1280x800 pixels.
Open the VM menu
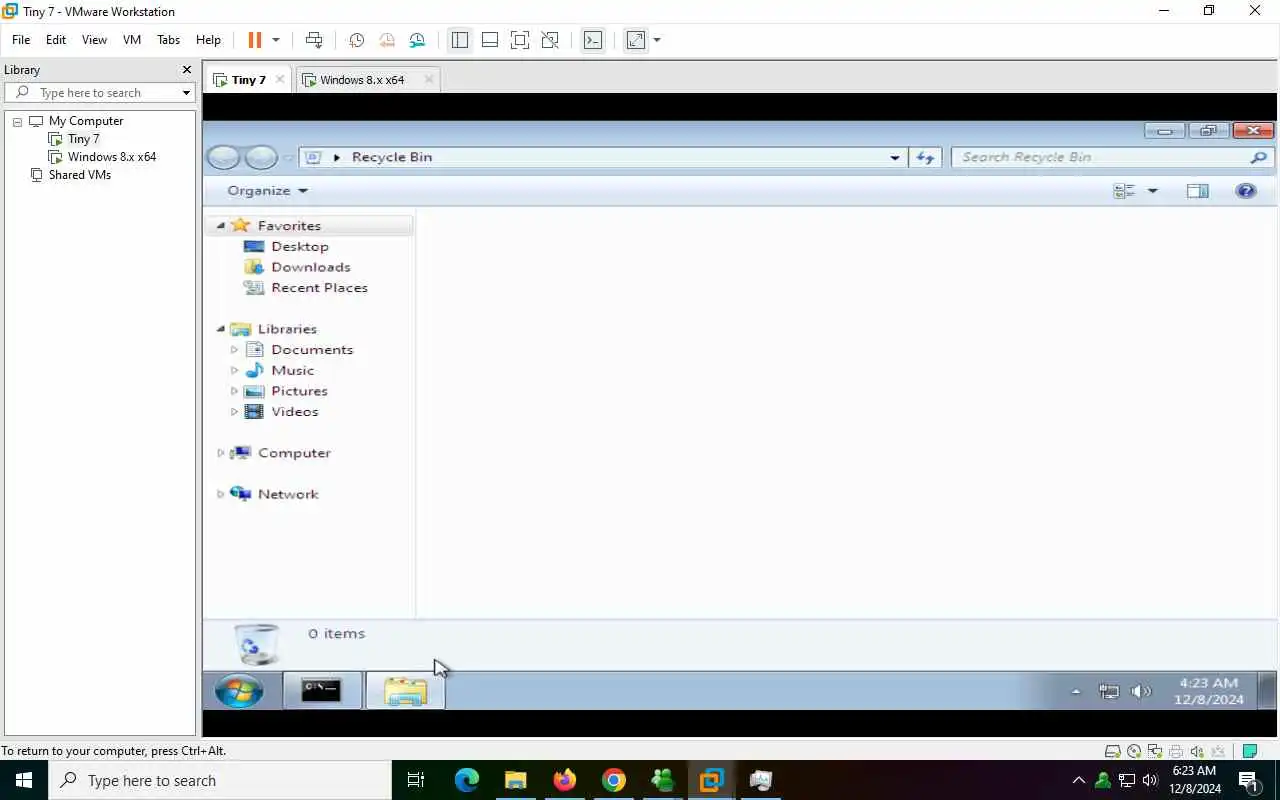click(x=132, y=40)
